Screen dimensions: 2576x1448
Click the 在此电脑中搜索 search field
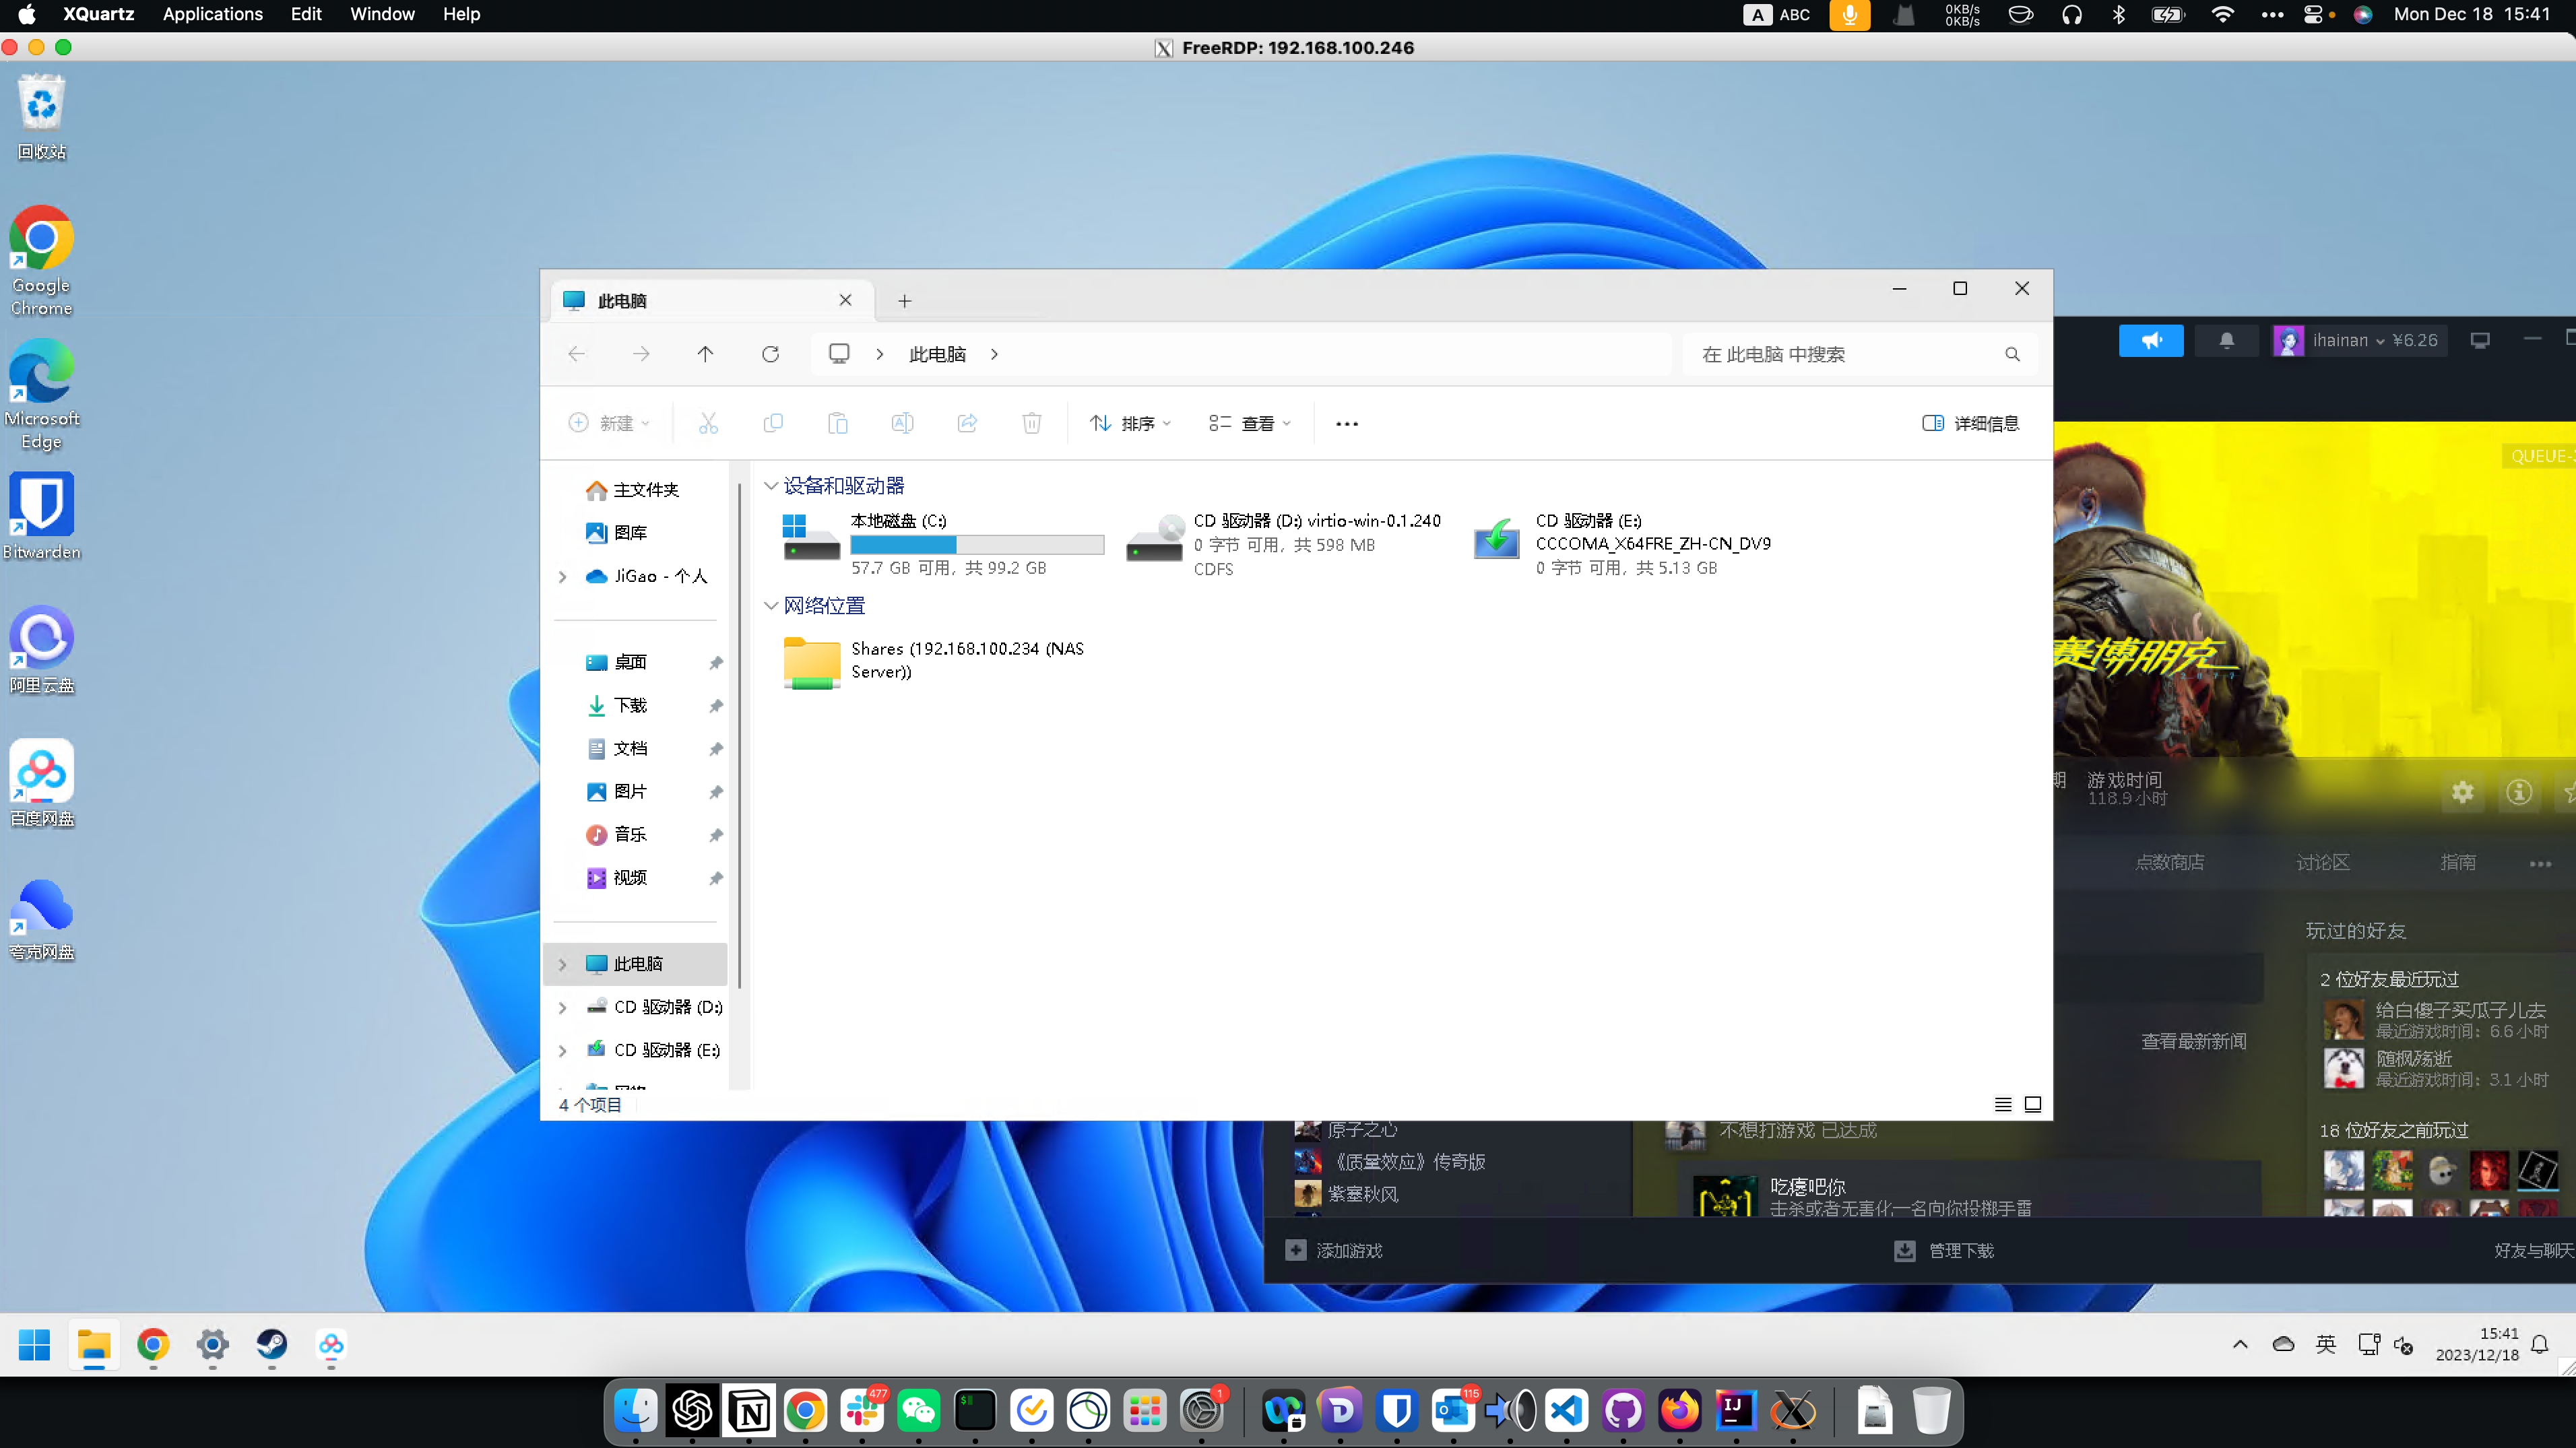pos(1860,354)
